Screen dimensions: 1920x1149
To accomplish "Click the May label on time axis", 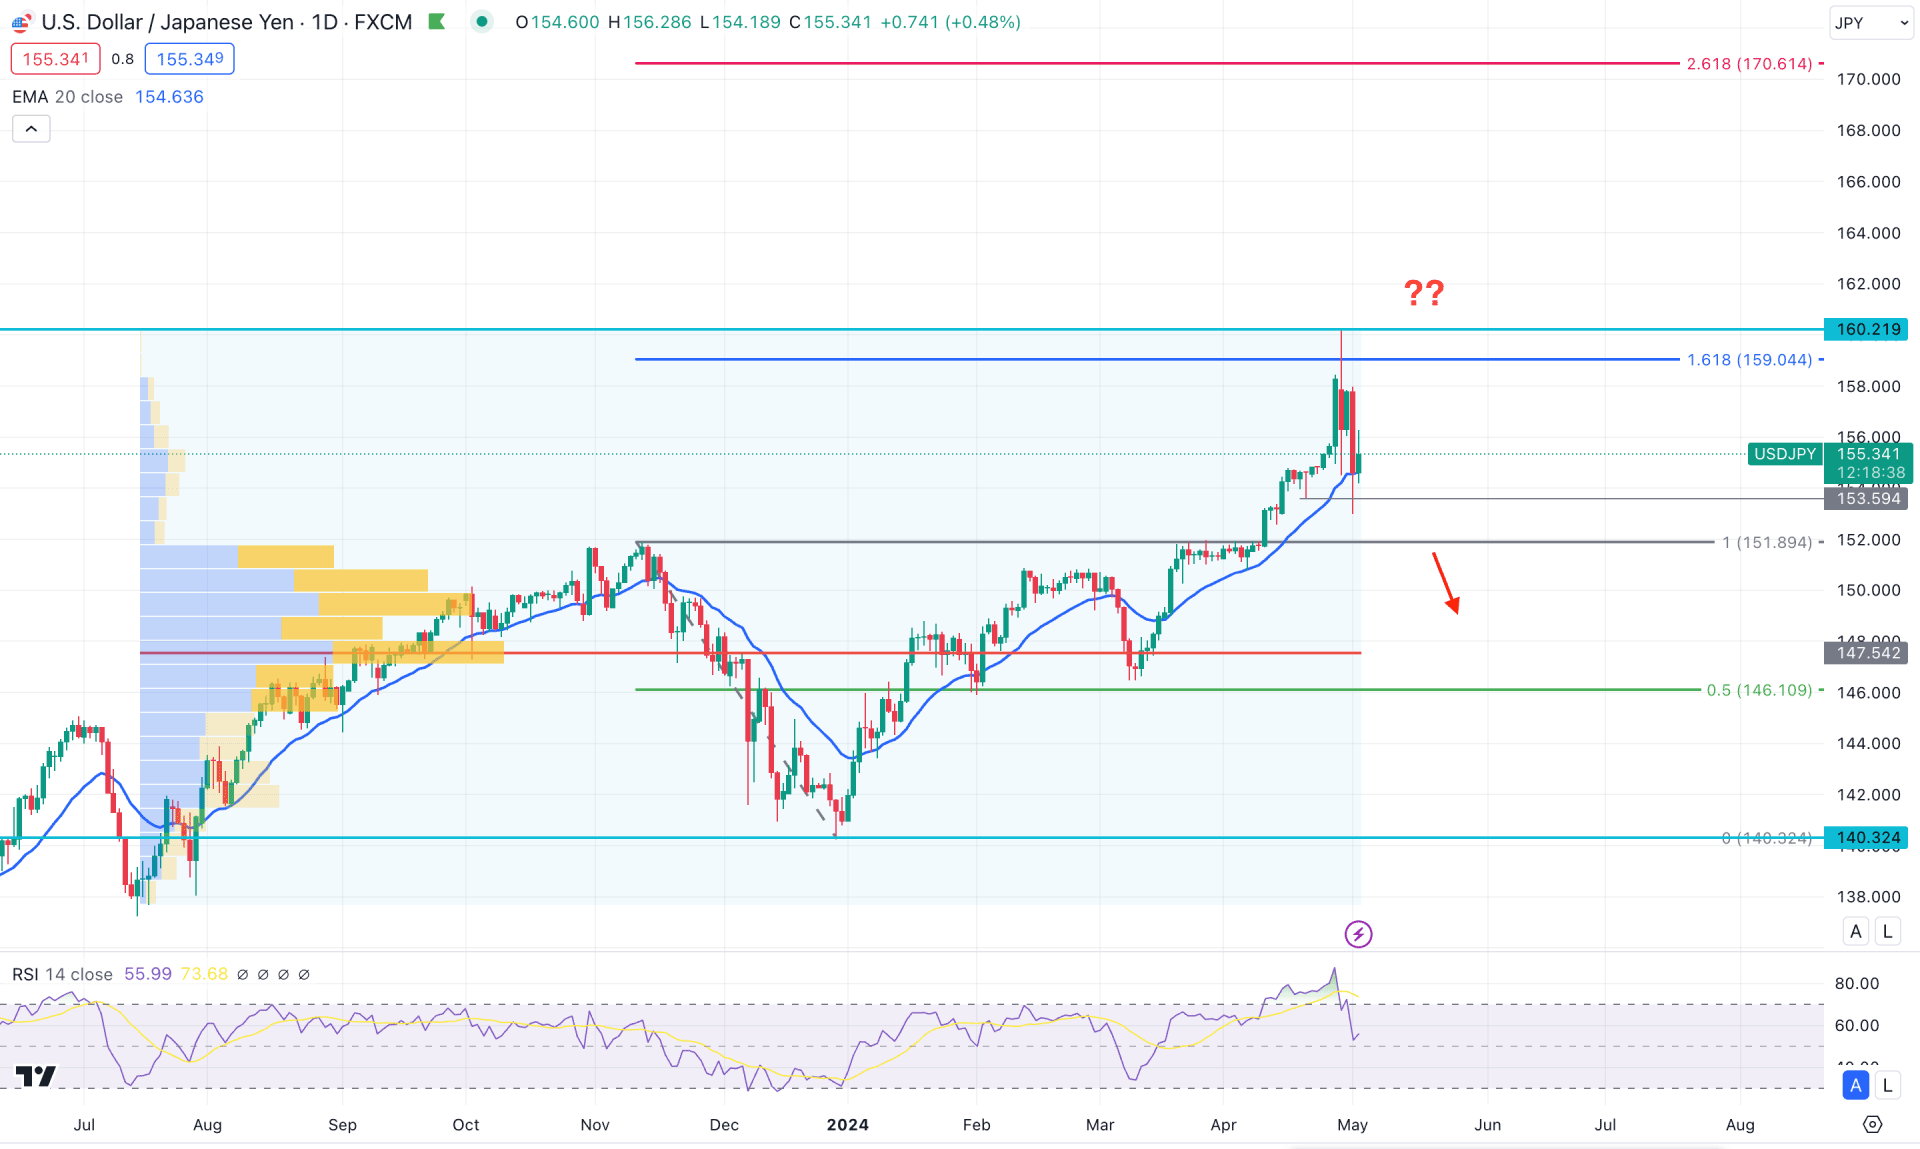I will pos(1352,1125).
